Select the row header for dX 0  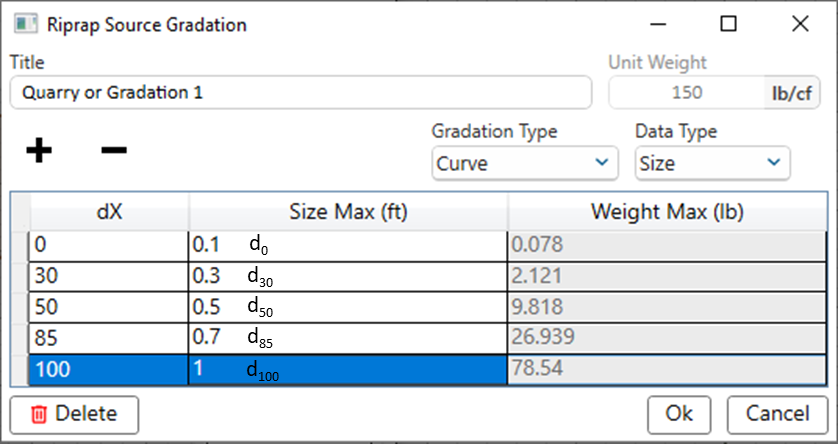pos(19,244)
